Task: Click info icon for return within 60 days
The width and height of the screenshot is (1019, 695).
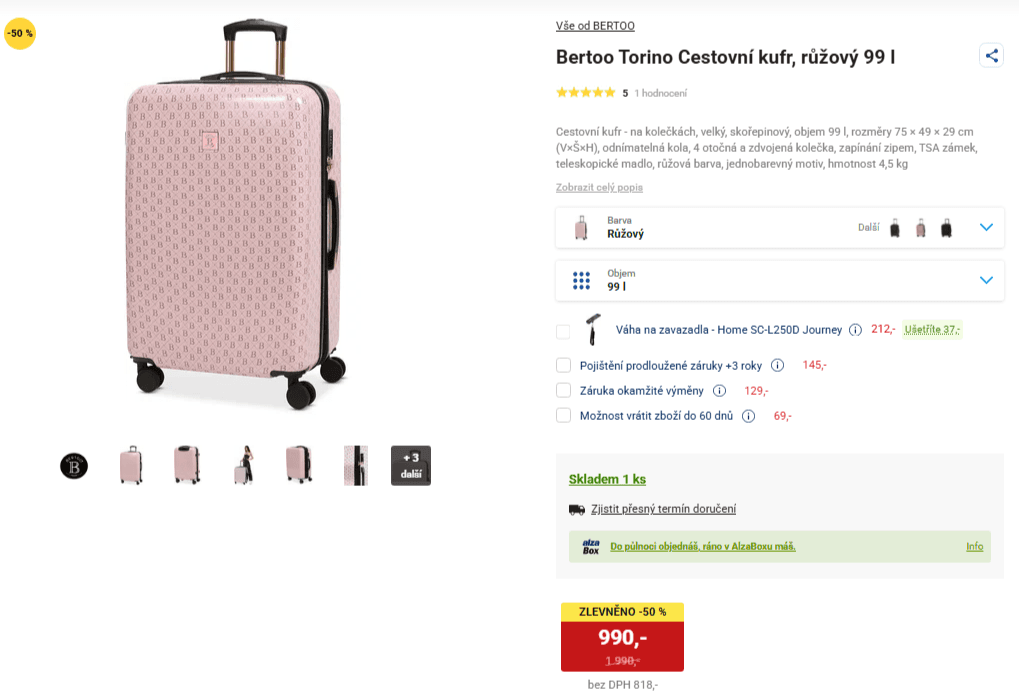Action: pyautogui.click(x=748, y=416)
